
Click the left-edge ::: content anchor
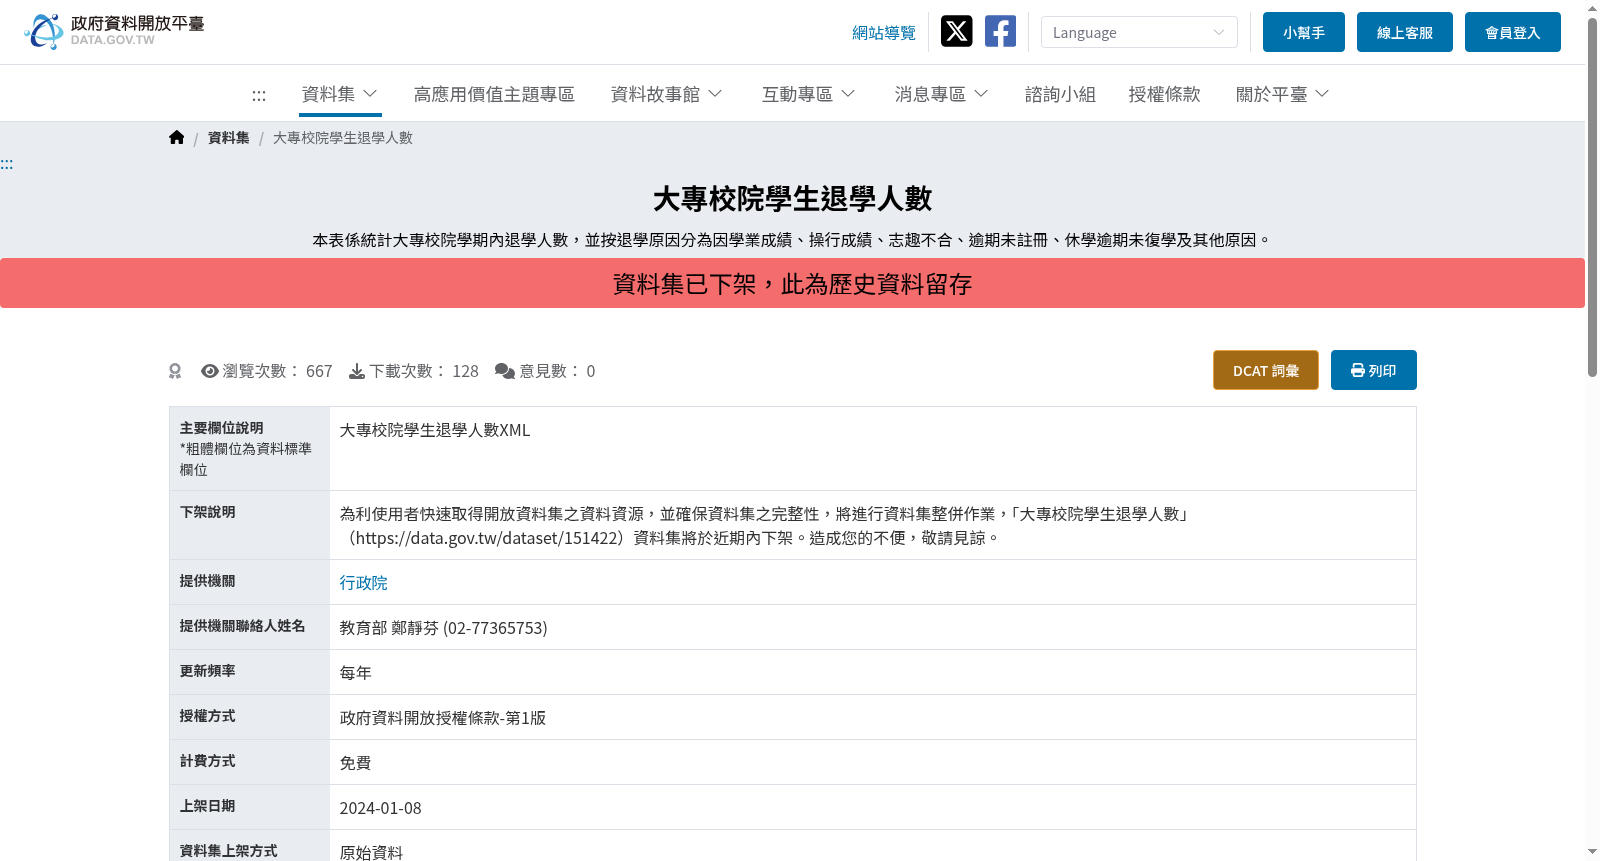pos(7,163)
